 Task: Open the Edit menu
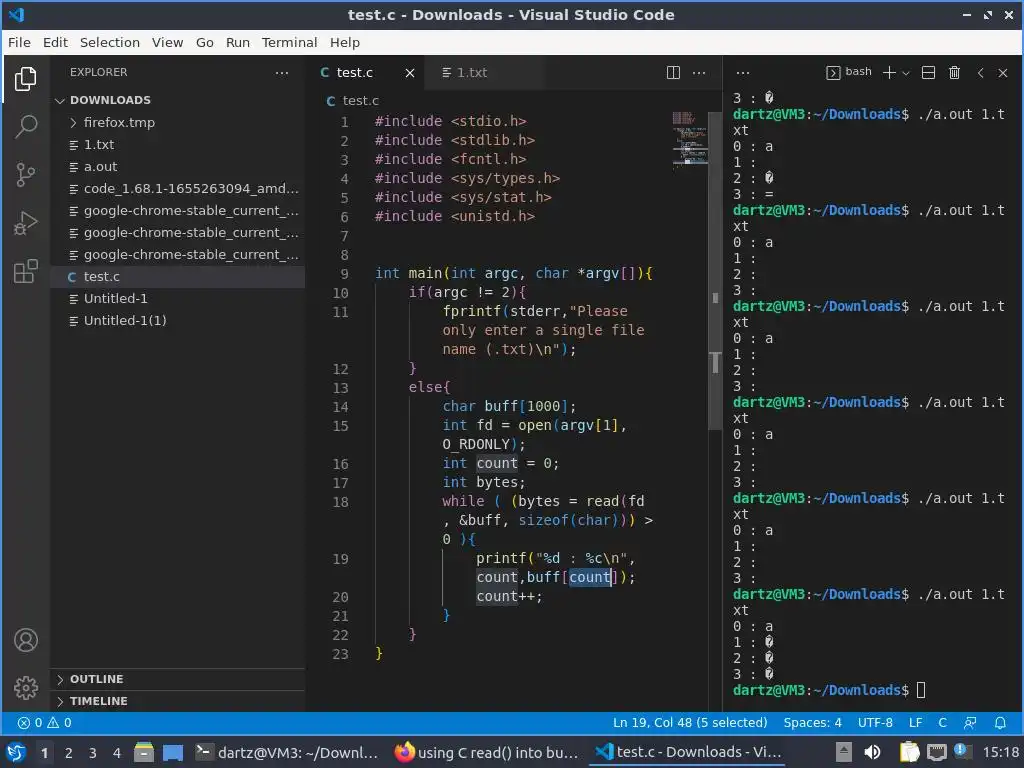pos(56,42)
